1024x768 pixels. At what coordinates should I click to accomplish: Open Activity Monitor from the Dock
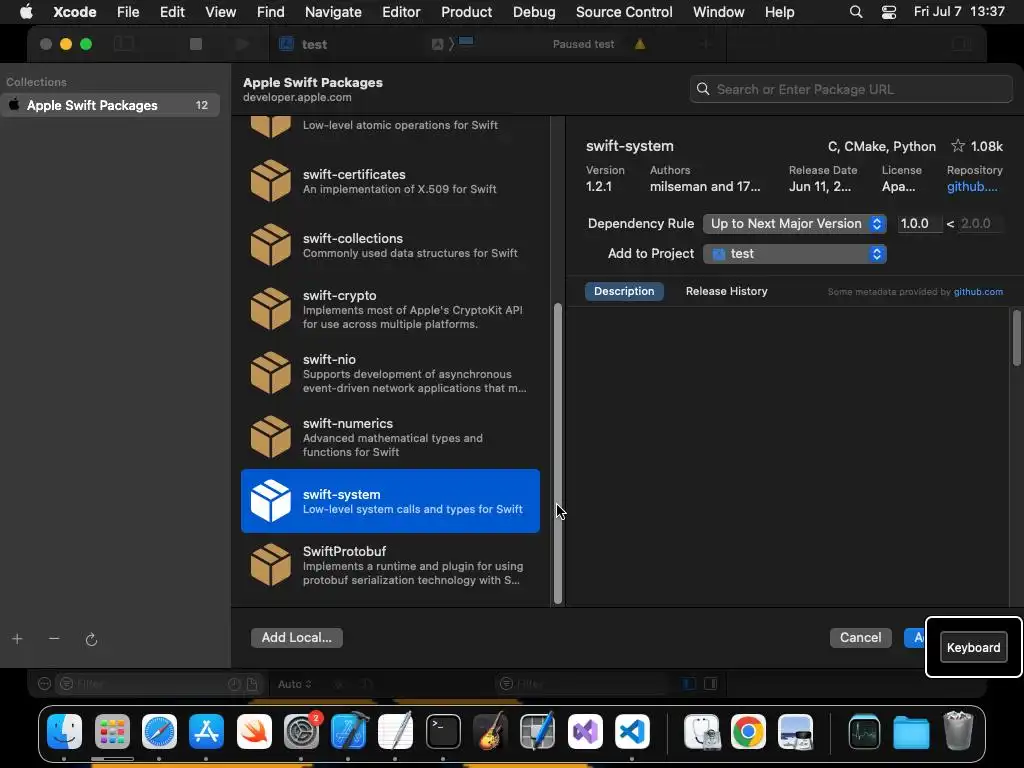864,731
